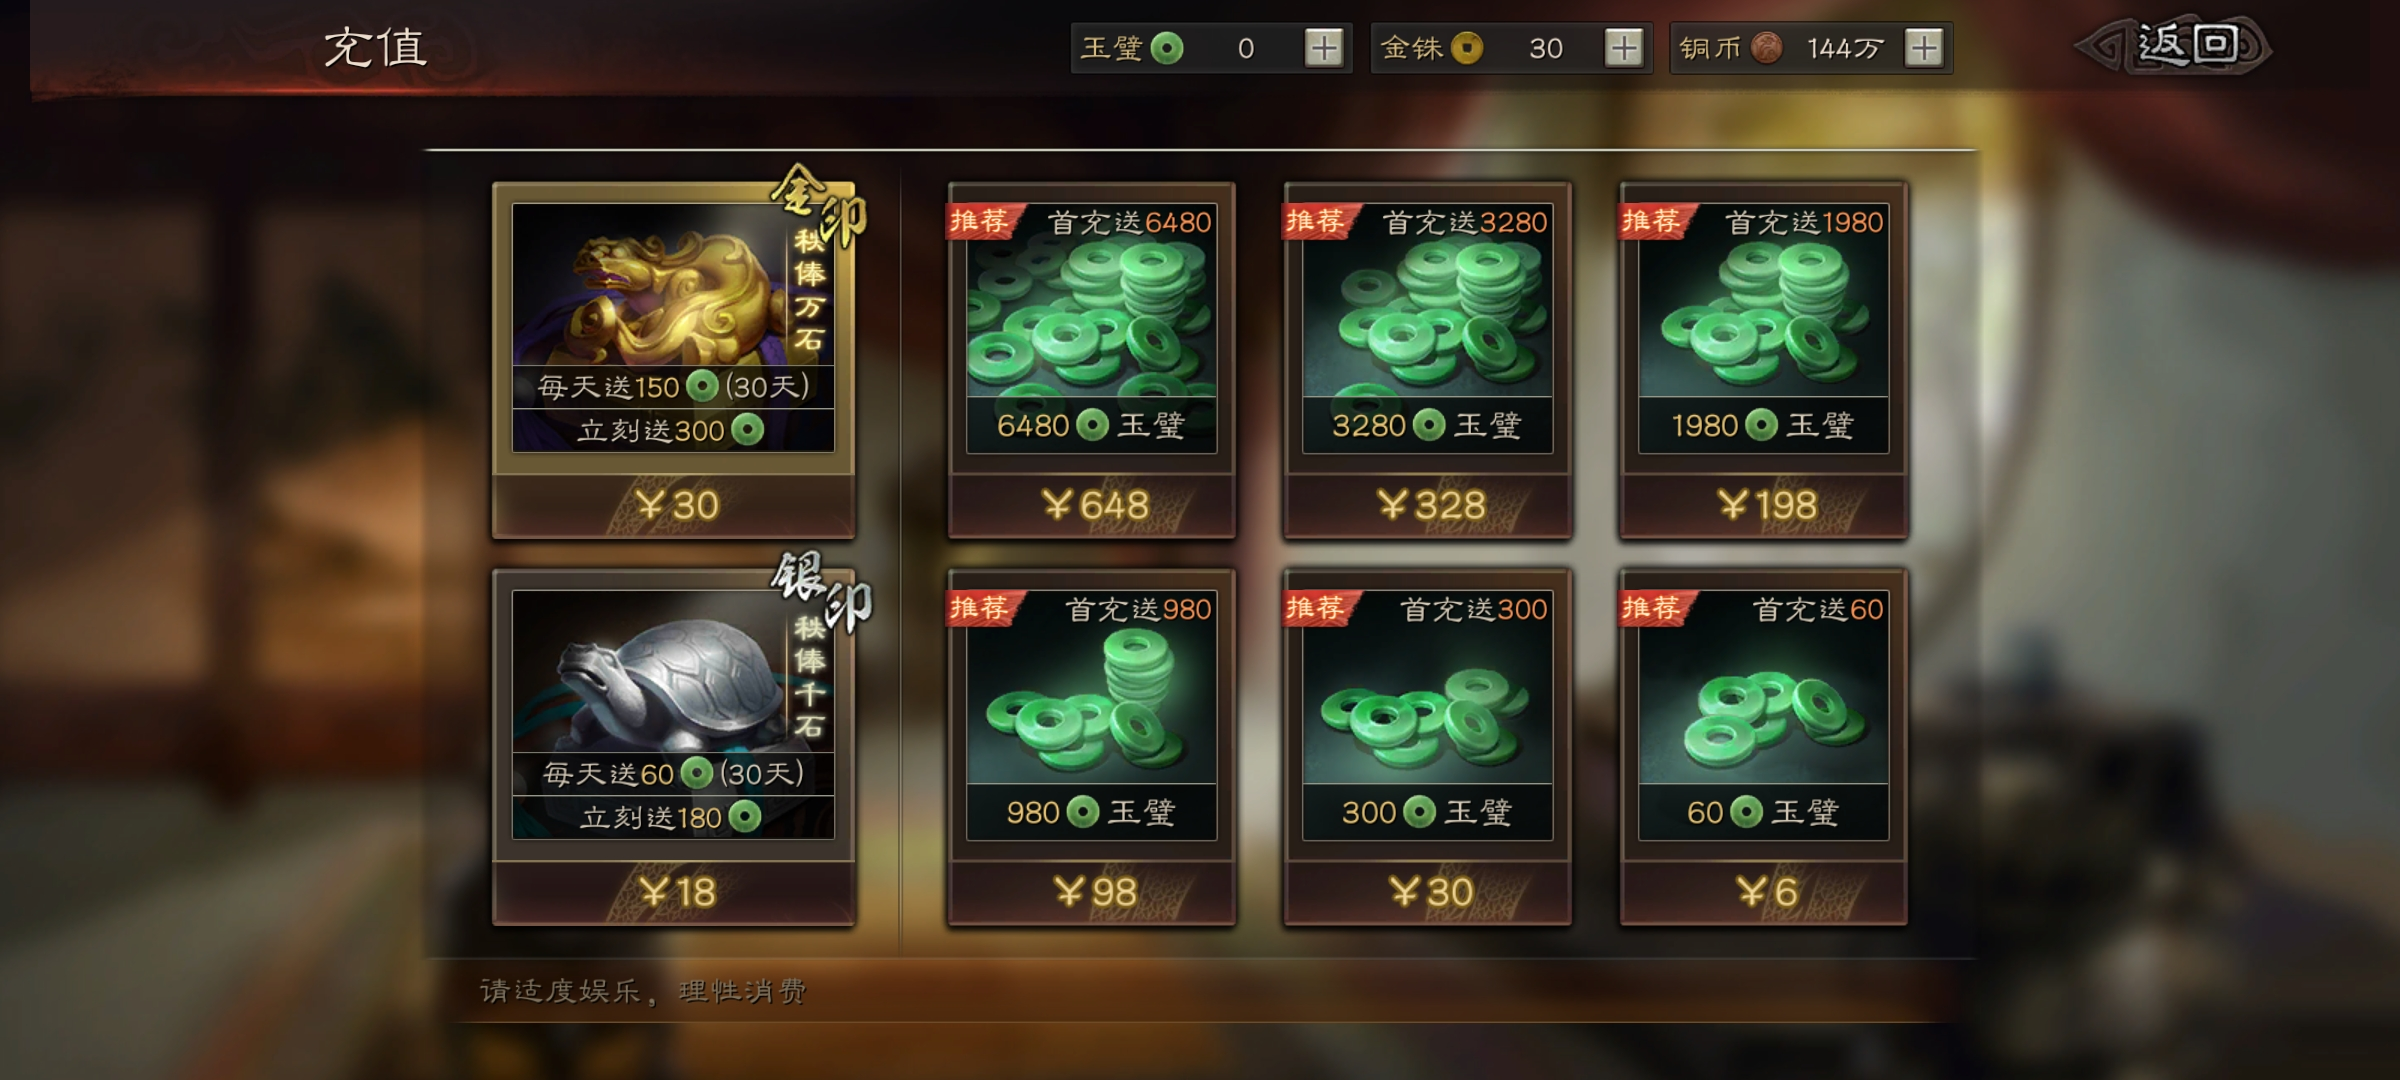Tap the 推荐 tag on 60 玉璧 pack
Screen dimensions: 2400x1080
pos(1652,608)
